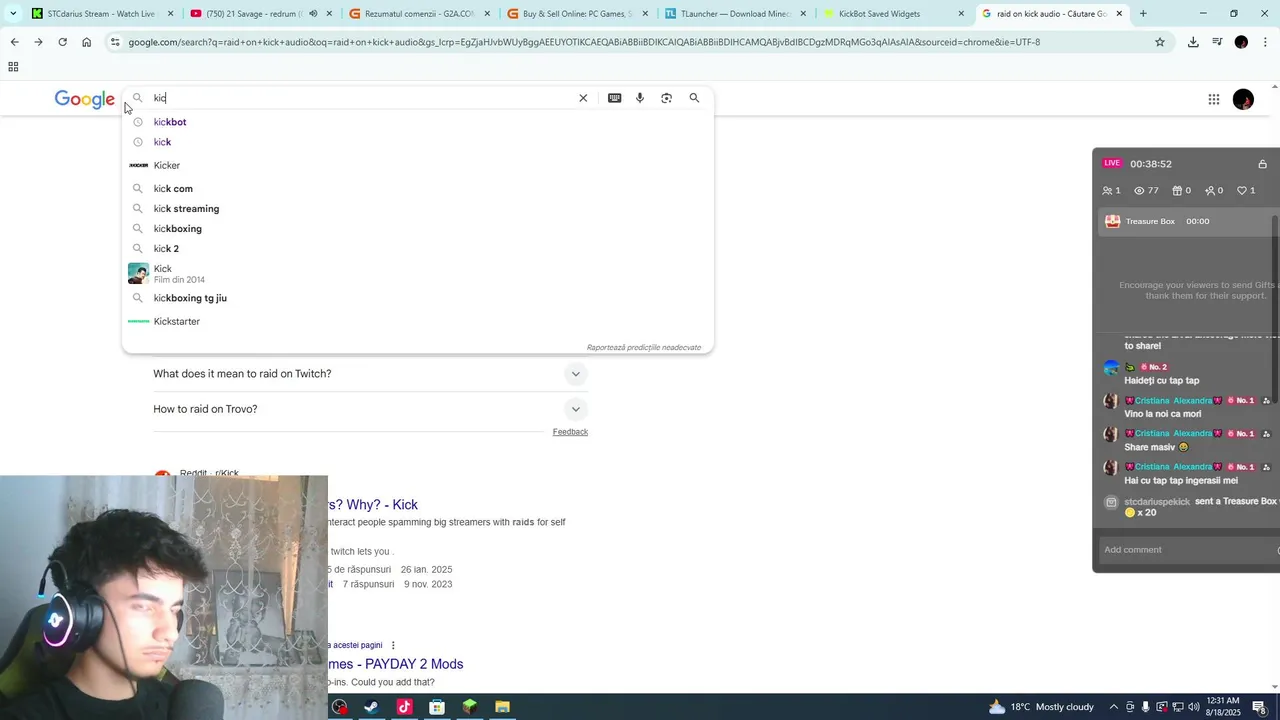
Task: Open the Chrome downloads panel
Action: pos(1193,42)
